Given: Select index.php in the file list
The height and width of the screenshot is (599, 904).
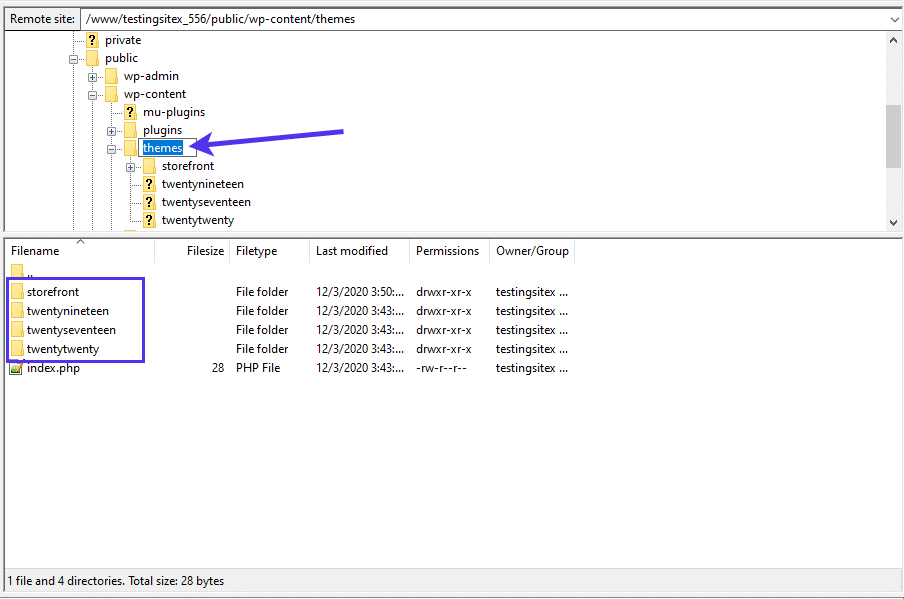Looking at the screenshot, I should [x=52, y=367].
